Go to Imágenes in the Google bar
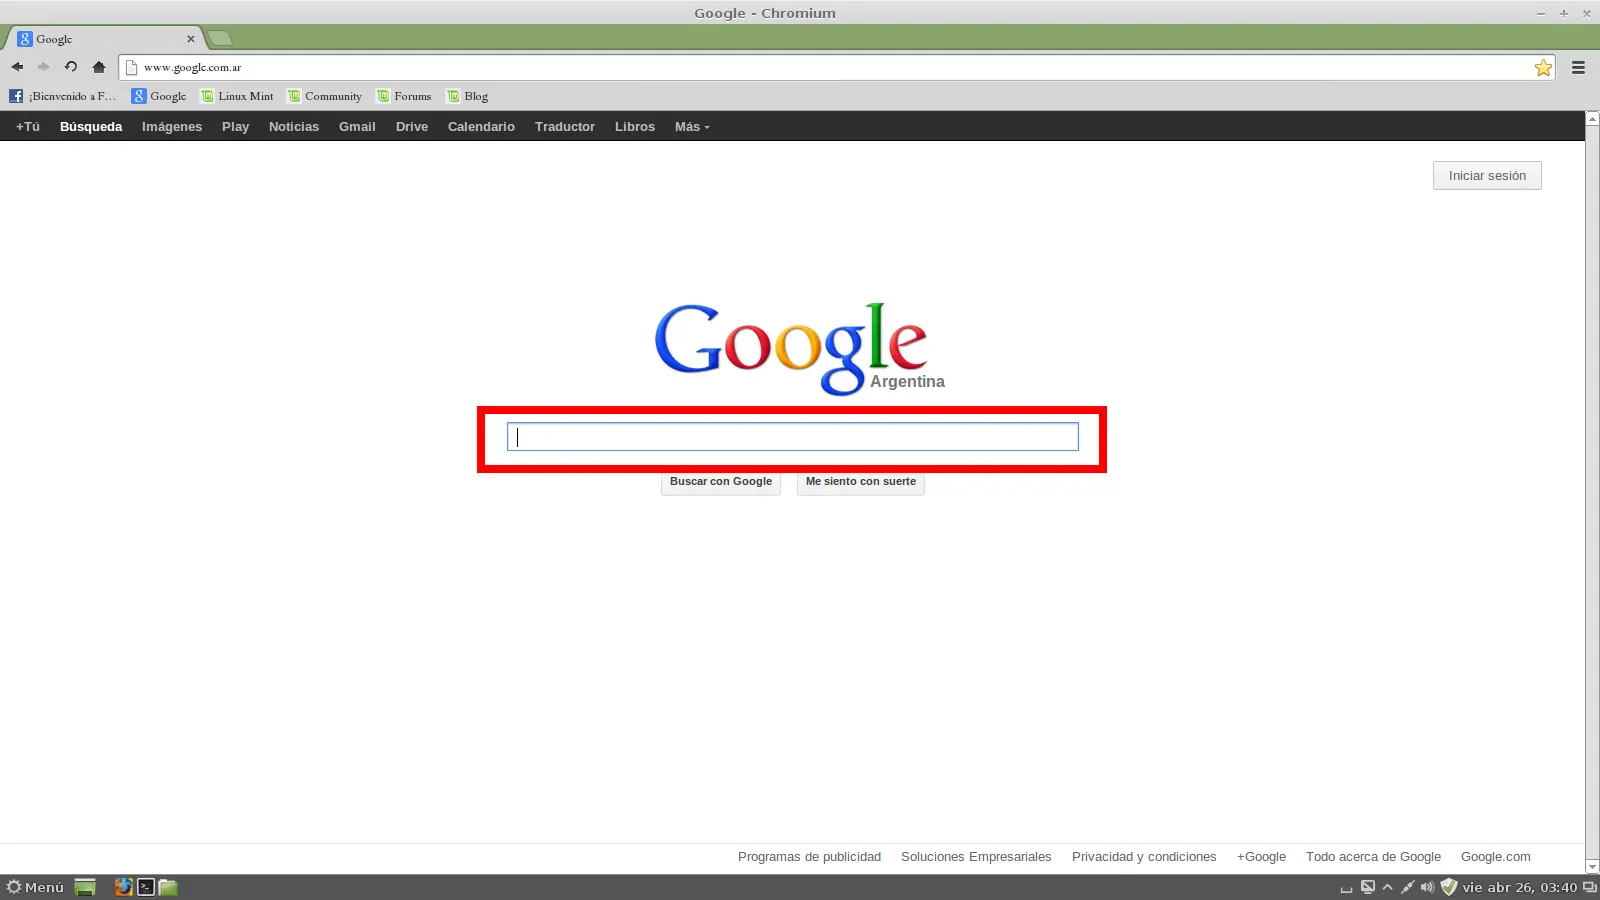The image size is (1600, 900). (x=172, y=127)
